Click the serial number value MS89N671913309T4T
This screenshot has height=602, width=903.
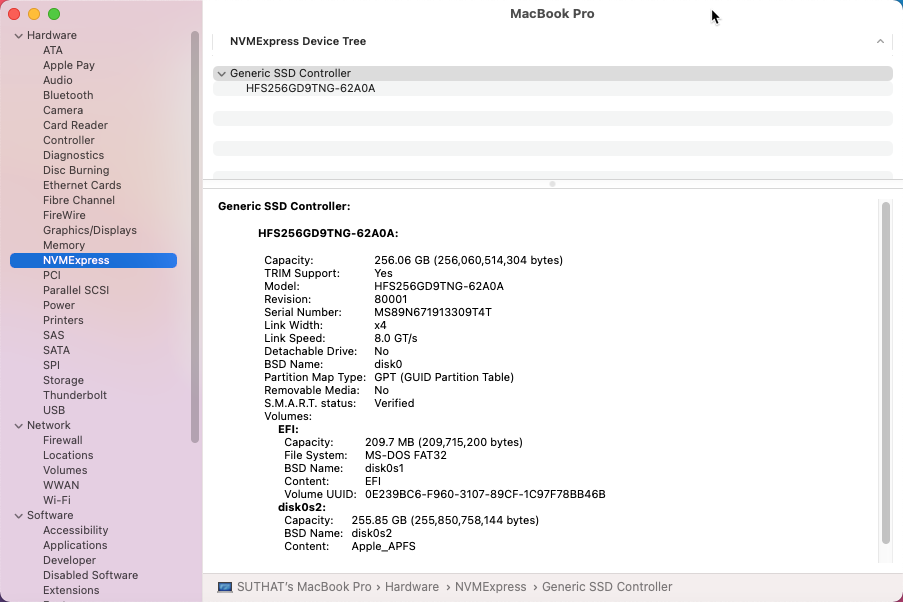click(x=433, y=312)
